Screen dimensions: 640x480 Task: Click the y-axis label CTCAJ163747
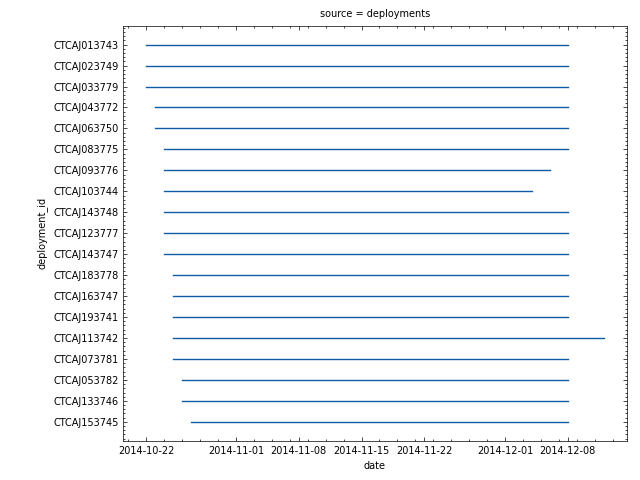pyautogui.click(x=86, y=296)
